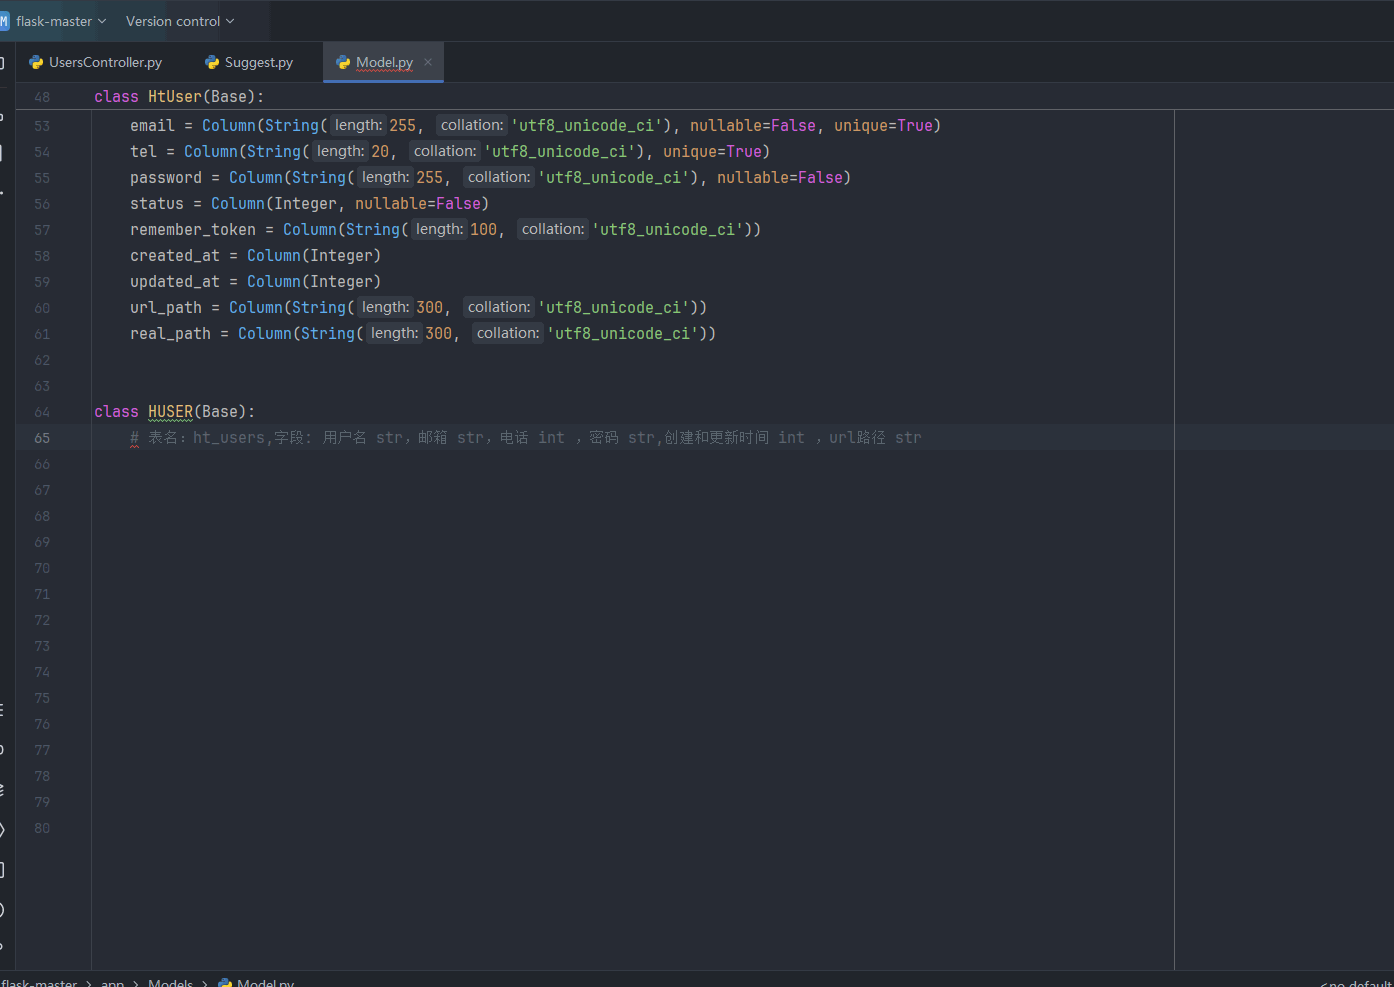The height and width of the screenshot is (987, 1394).
Task: Switch to the UsersController.py tab
Action: [105, 62]
